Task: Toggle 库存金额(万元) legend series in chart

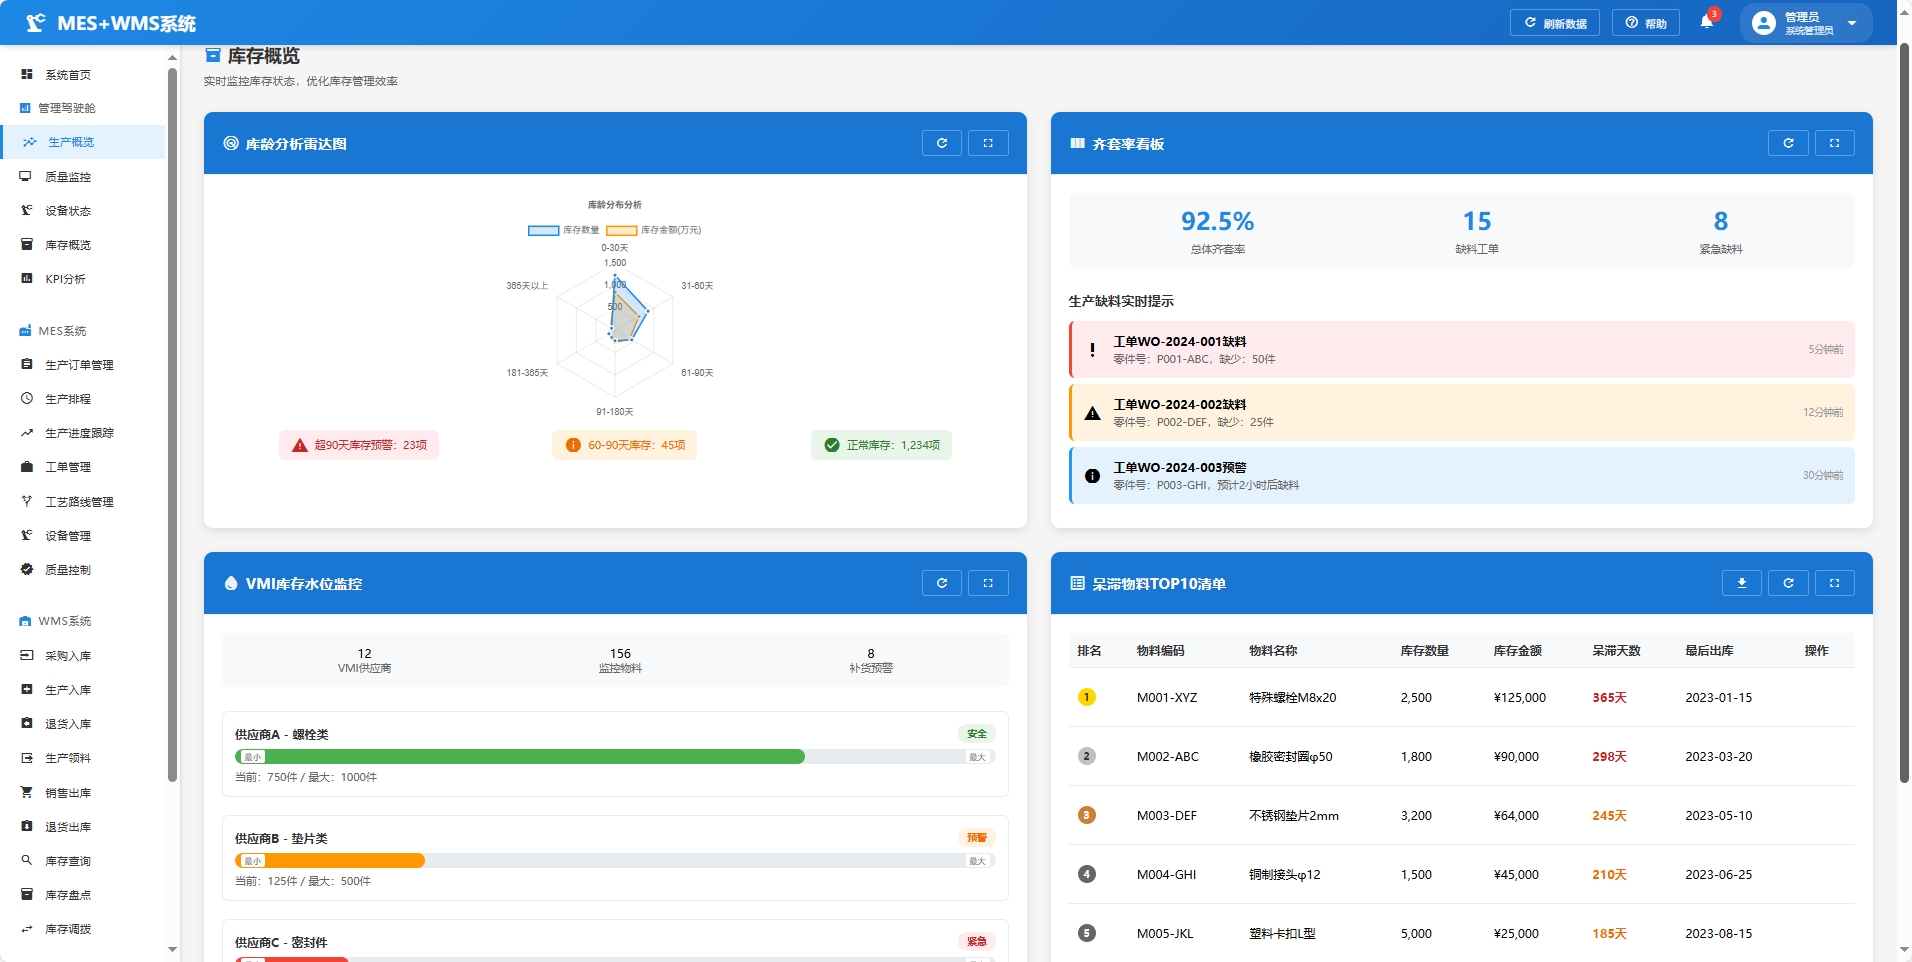Action: click(654, 230)
